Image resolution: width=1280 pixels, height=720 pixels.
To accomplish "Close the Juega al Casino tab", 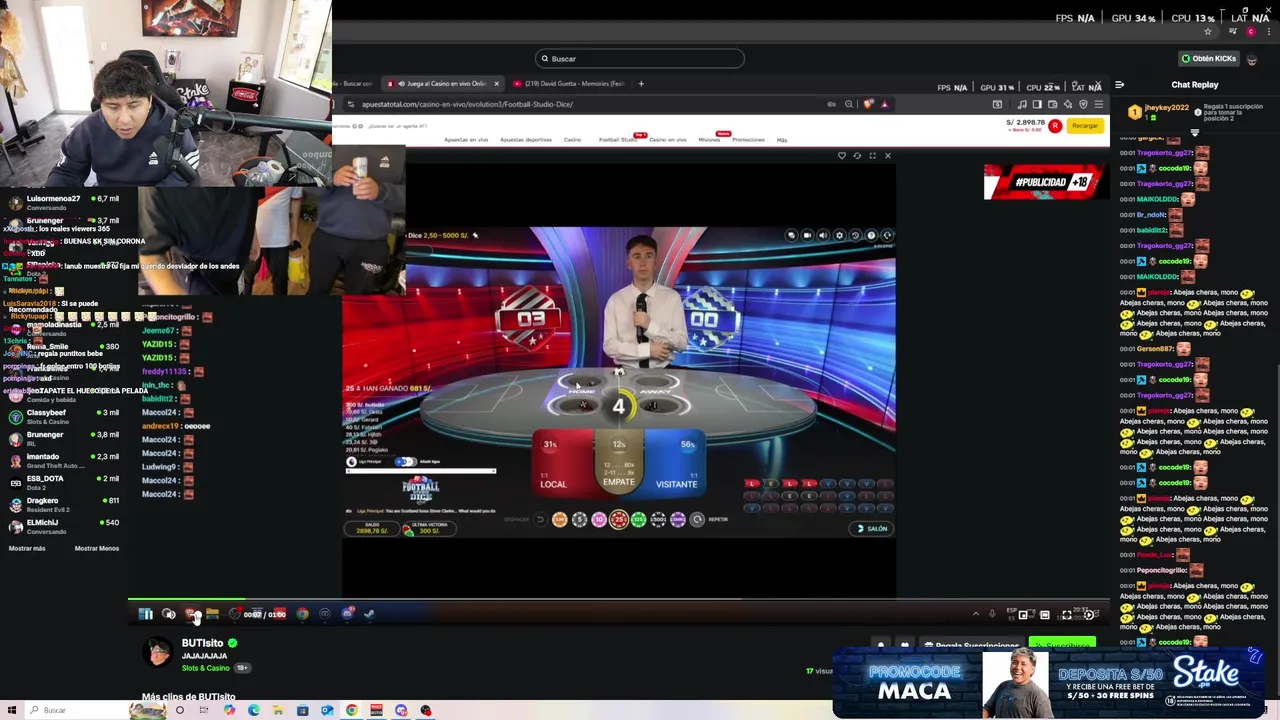I will pyautogui.click(x=496, y=84).
